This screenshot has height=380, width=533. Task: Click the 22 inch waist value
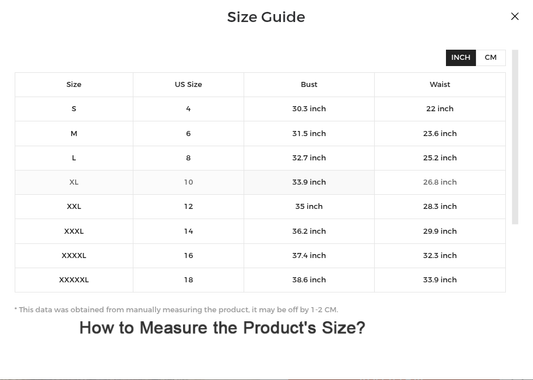point(440,109)
